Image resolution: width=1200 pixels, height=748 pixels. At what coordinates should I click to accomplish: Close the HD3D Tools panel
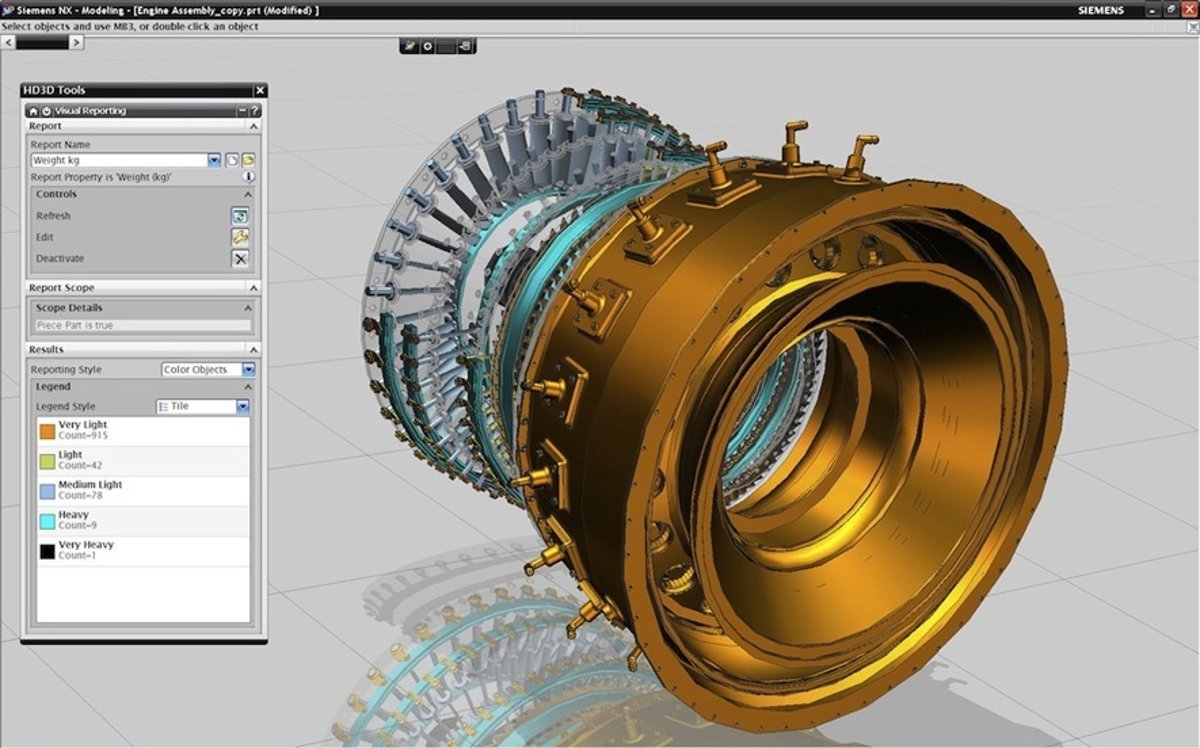point(260,91)
